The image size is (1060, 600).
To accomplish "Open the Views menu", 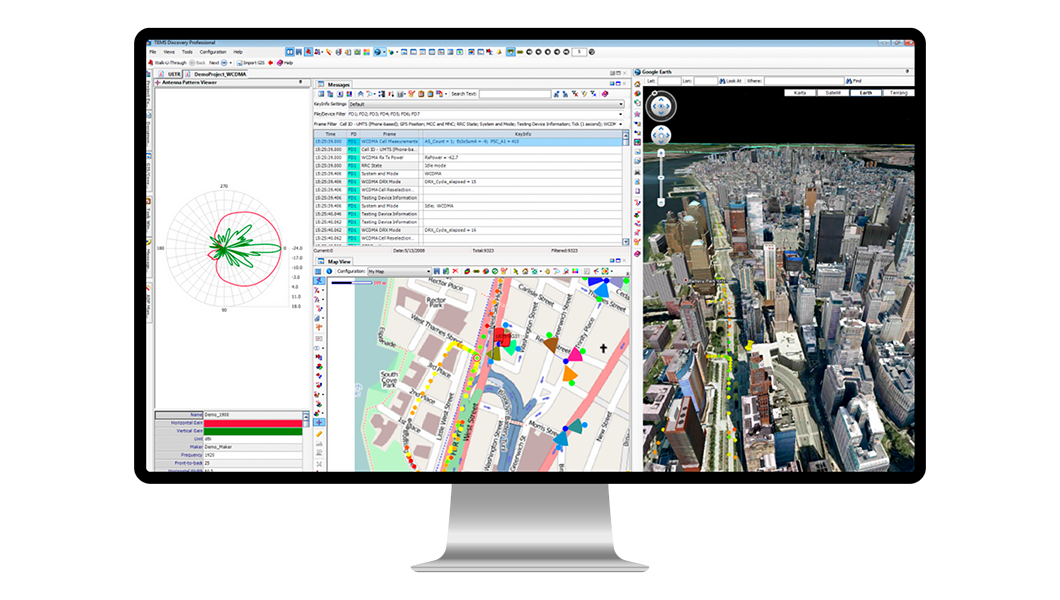I will point(169,52).
